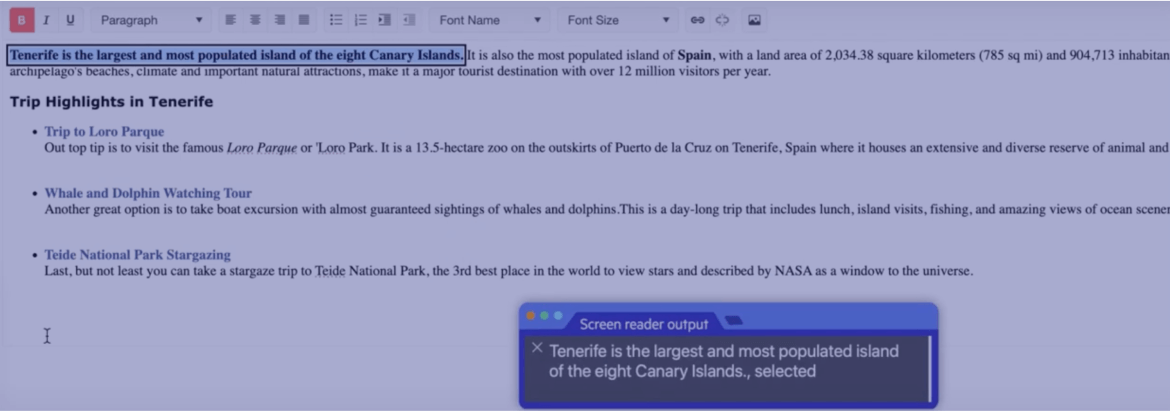Click the screen reader output scrollbar
The width and height of the screenshot is (1170, 411).
tap(929, 368)
